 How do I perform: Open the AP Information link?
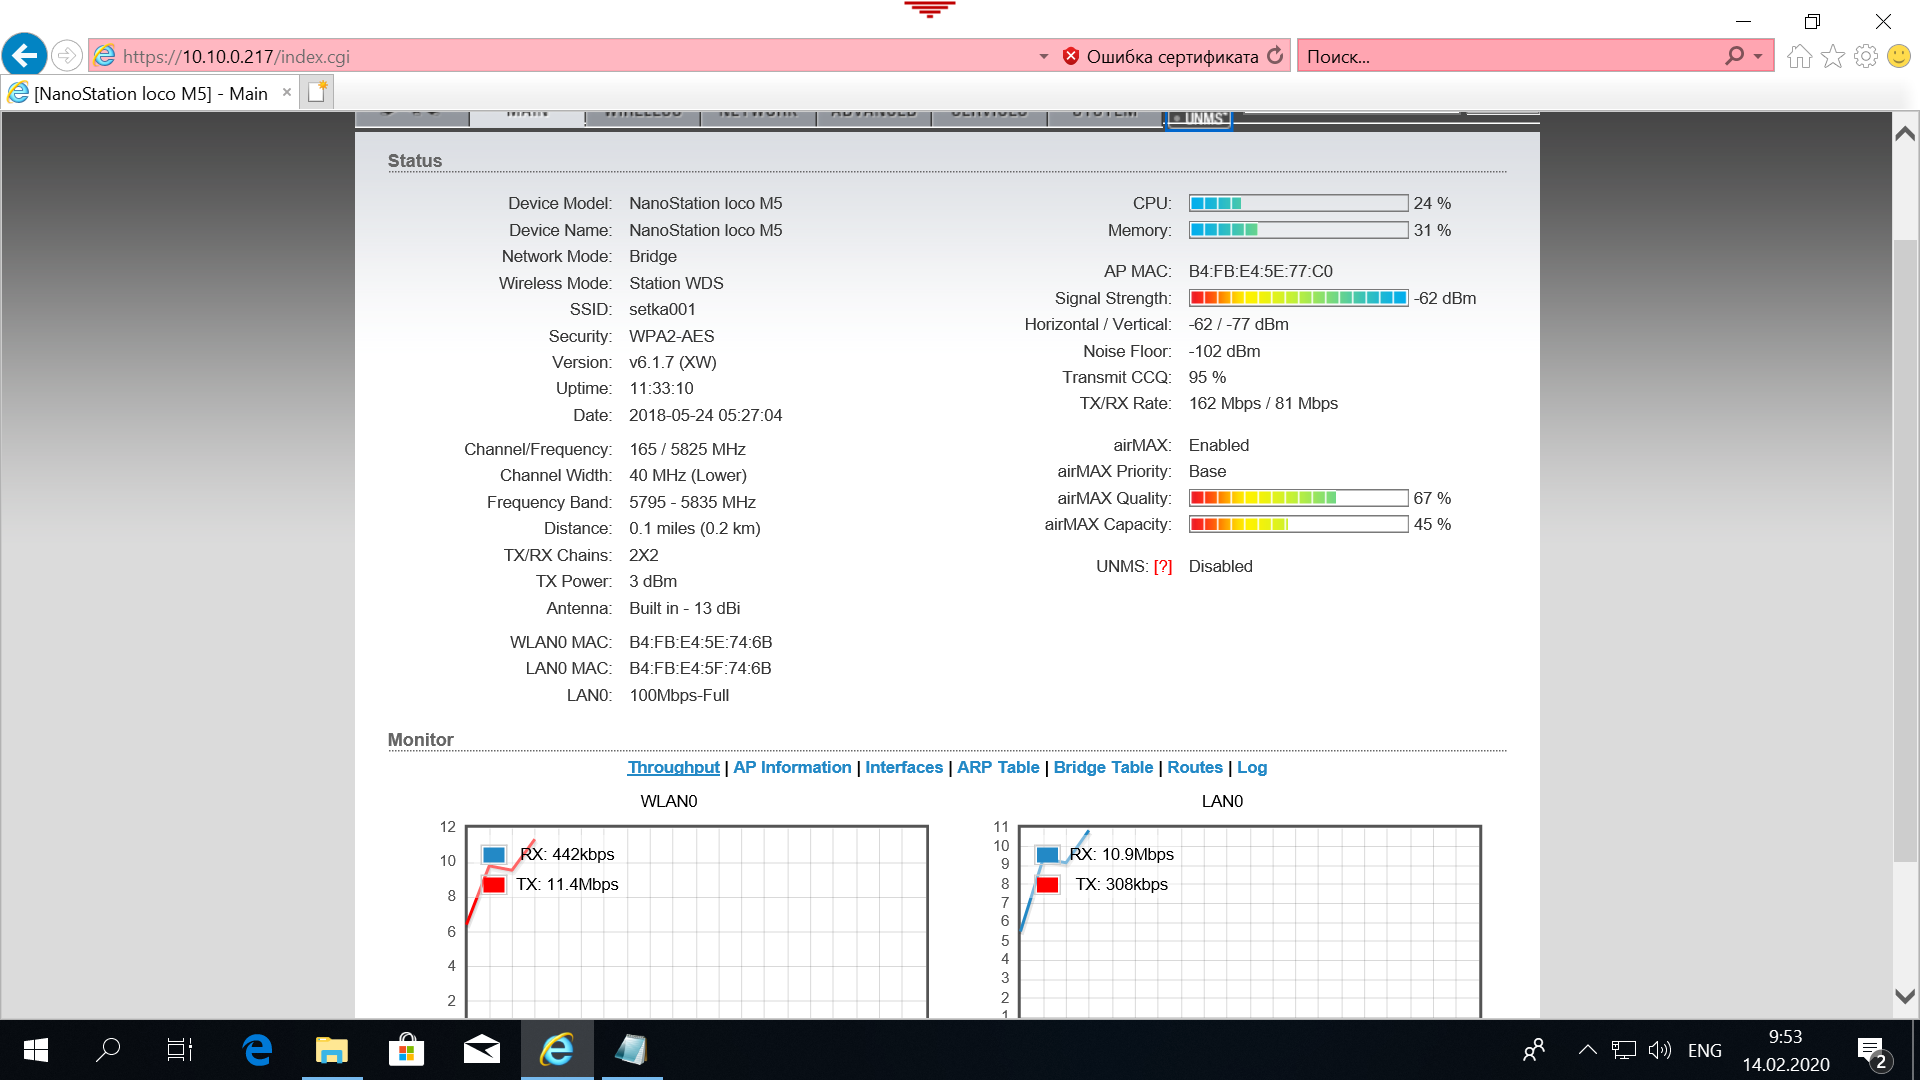tap(792, 767)
